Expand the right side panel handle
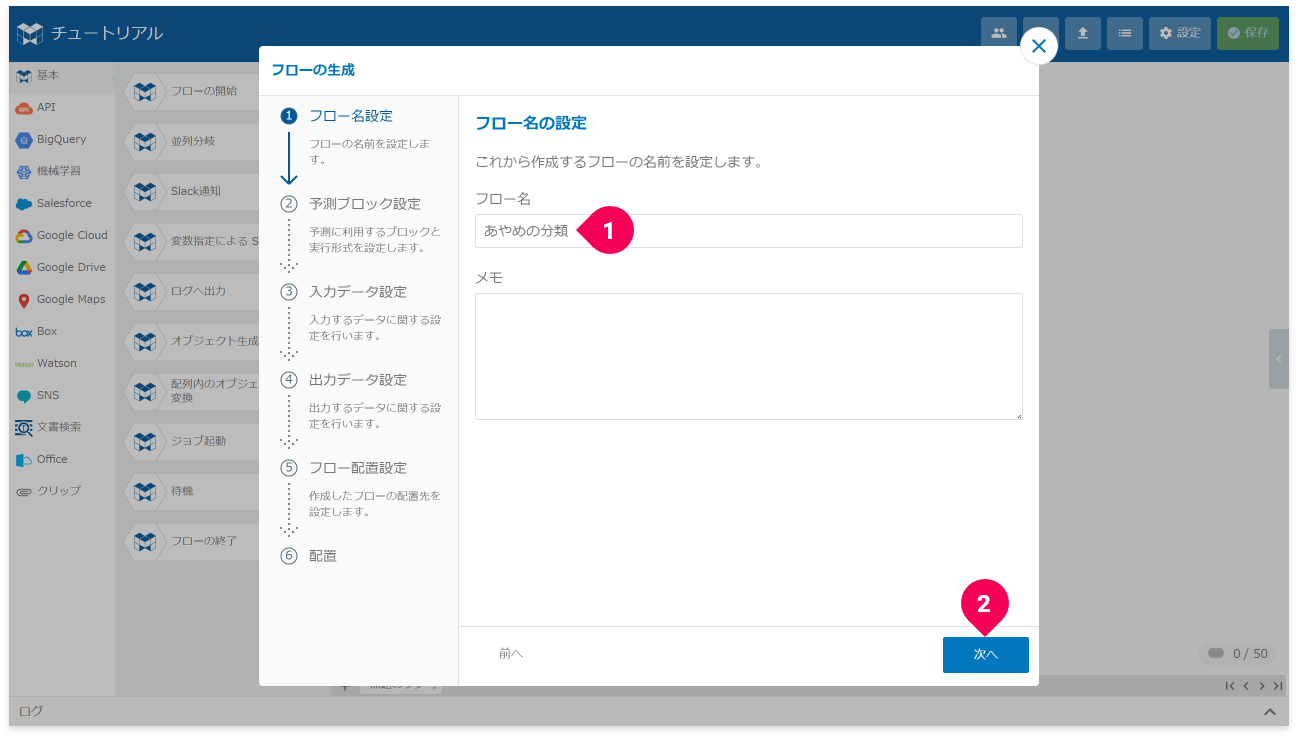Screen dimensions: 1298x738 point(1279,359)
